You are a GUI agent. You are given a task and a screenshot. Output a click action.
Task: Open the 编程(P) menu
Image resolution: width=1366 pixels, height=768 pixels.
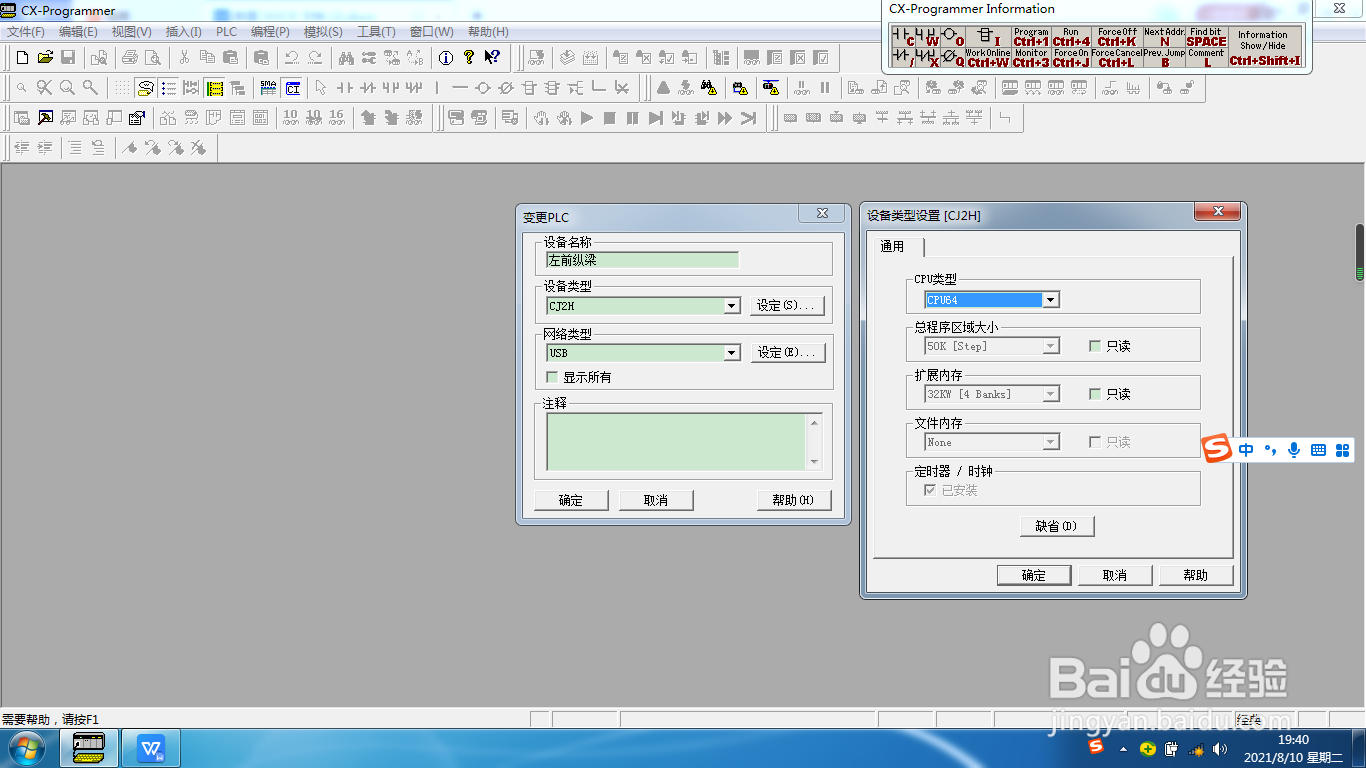270,32
